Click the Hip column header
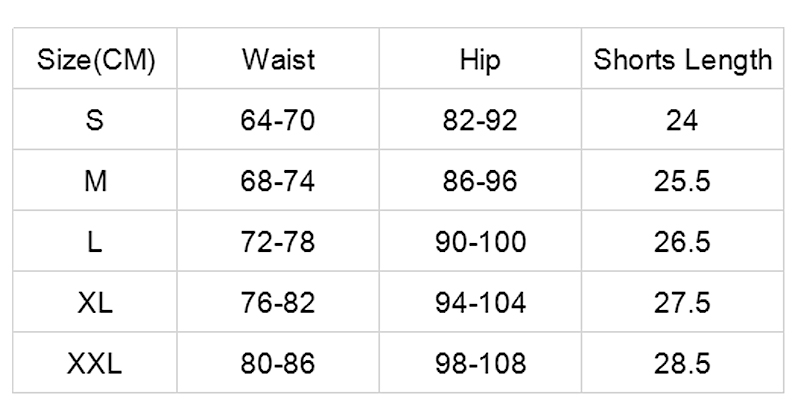 pos(479,60)
